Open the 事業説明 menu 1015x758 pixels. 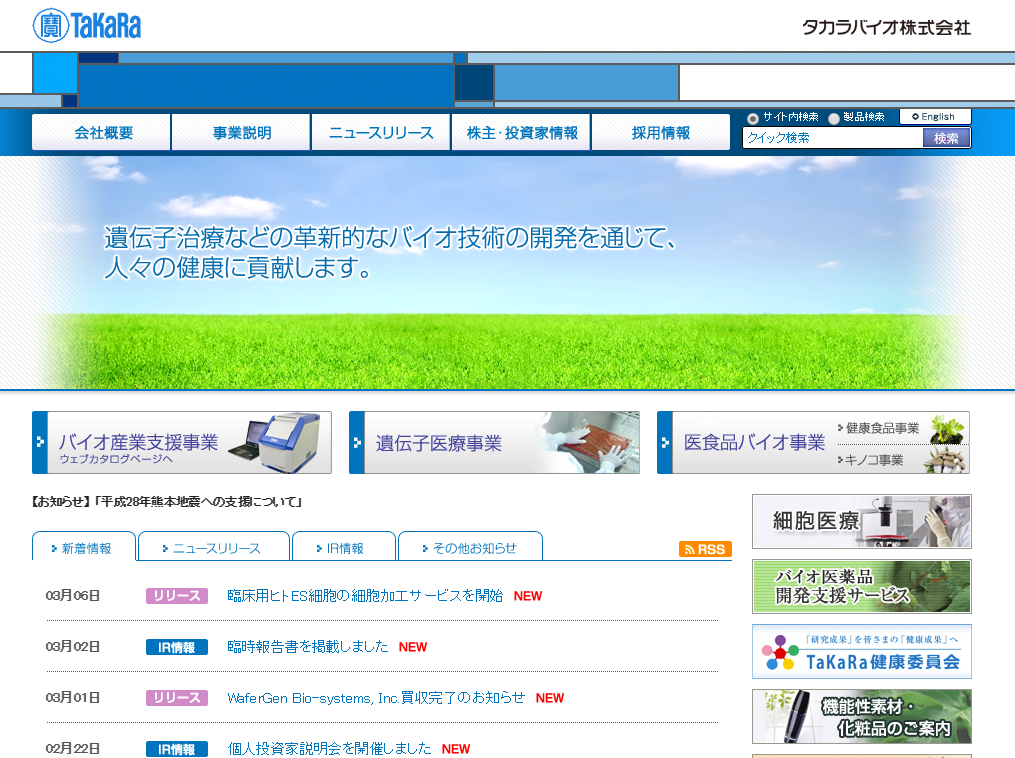pos(241,133)
